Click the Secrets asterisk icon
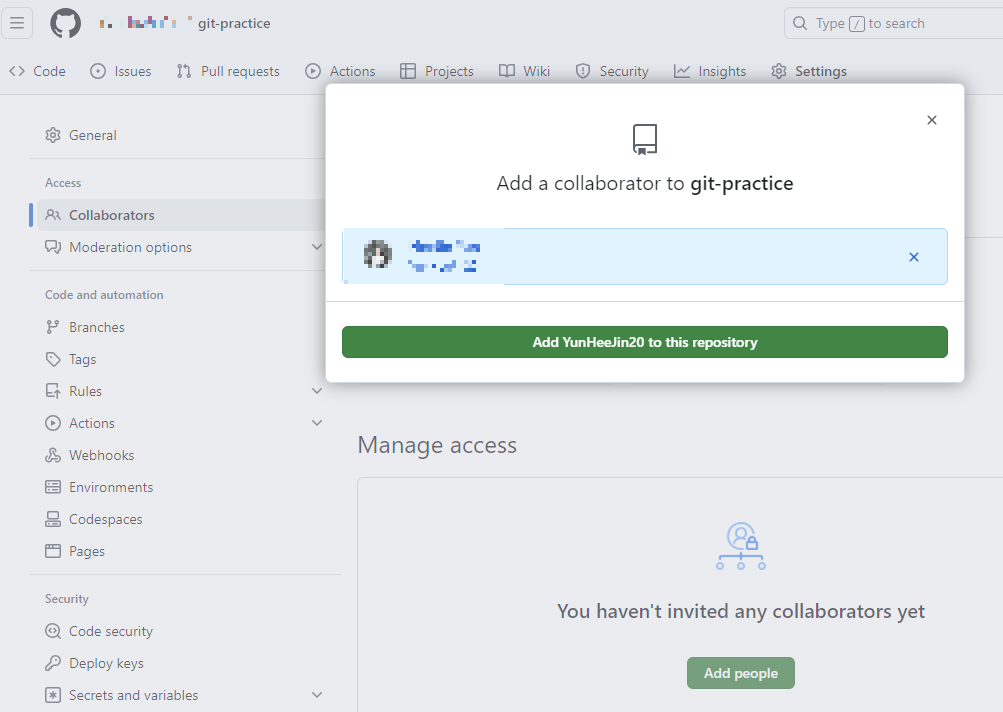1003x712 pixels. pos(53,695)
